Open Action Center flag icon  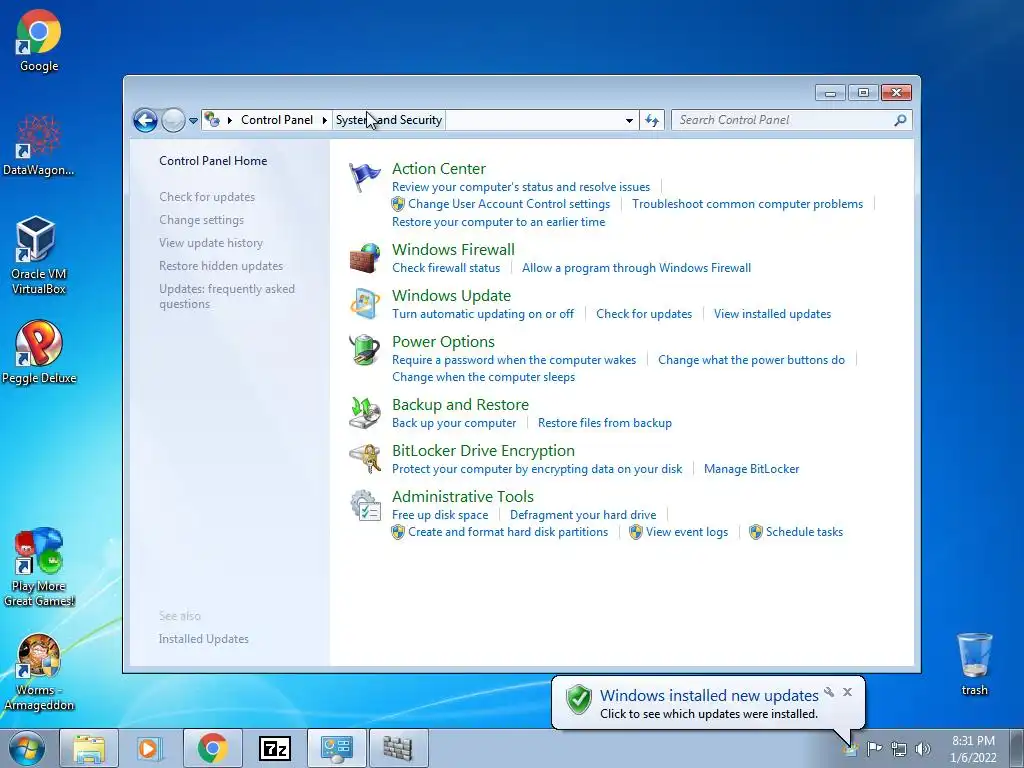click(364, 177)
